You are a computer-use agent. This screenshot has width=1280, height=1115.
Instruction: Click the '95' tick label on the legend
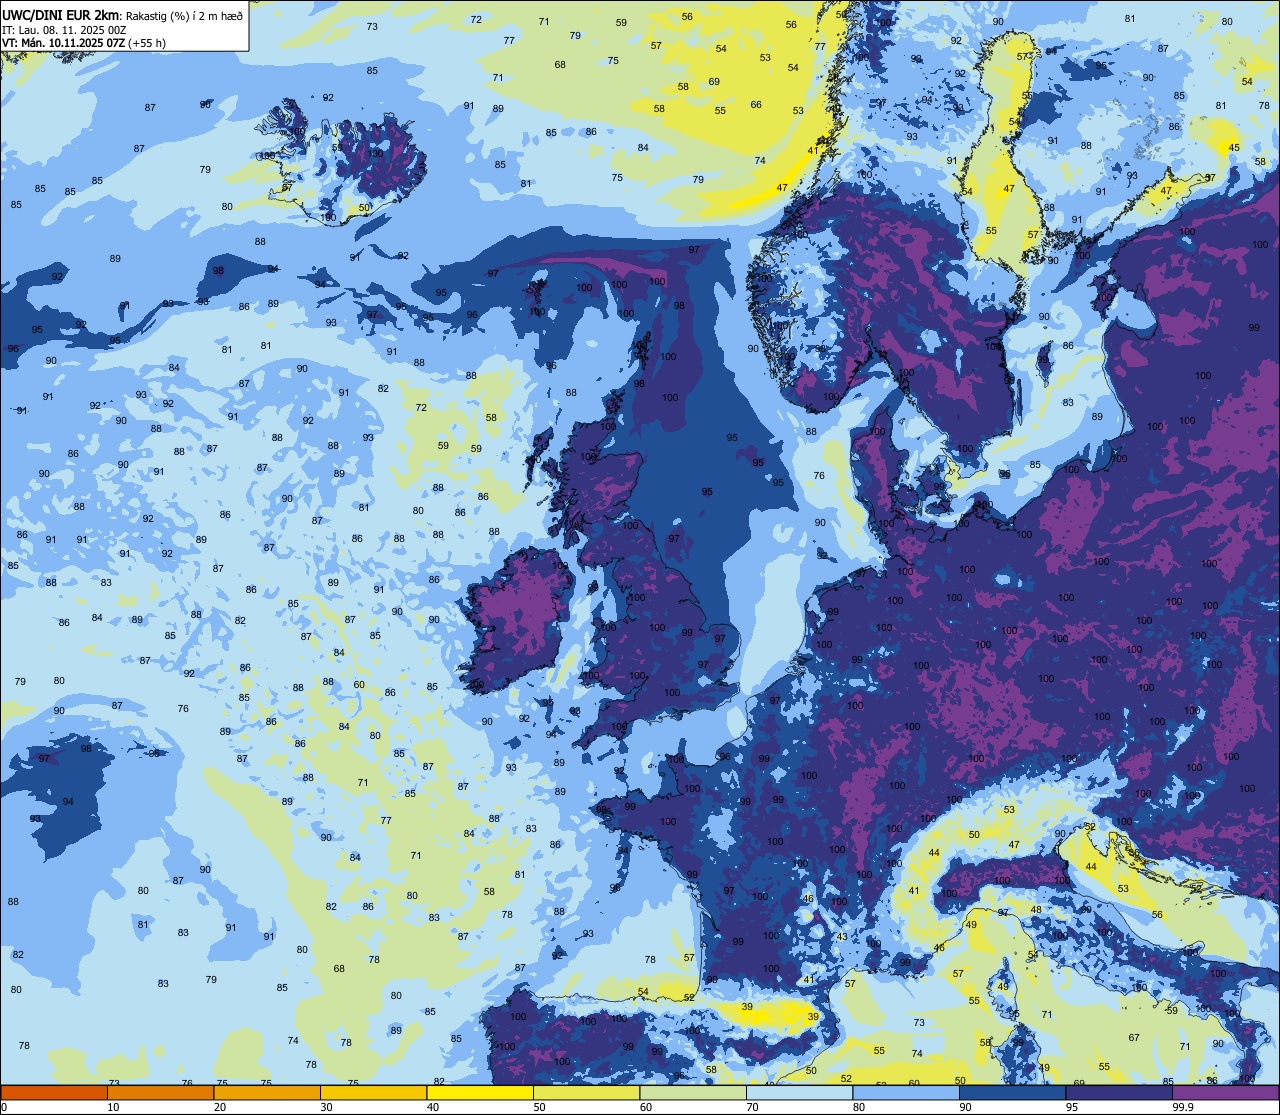click(1071, 1107)
